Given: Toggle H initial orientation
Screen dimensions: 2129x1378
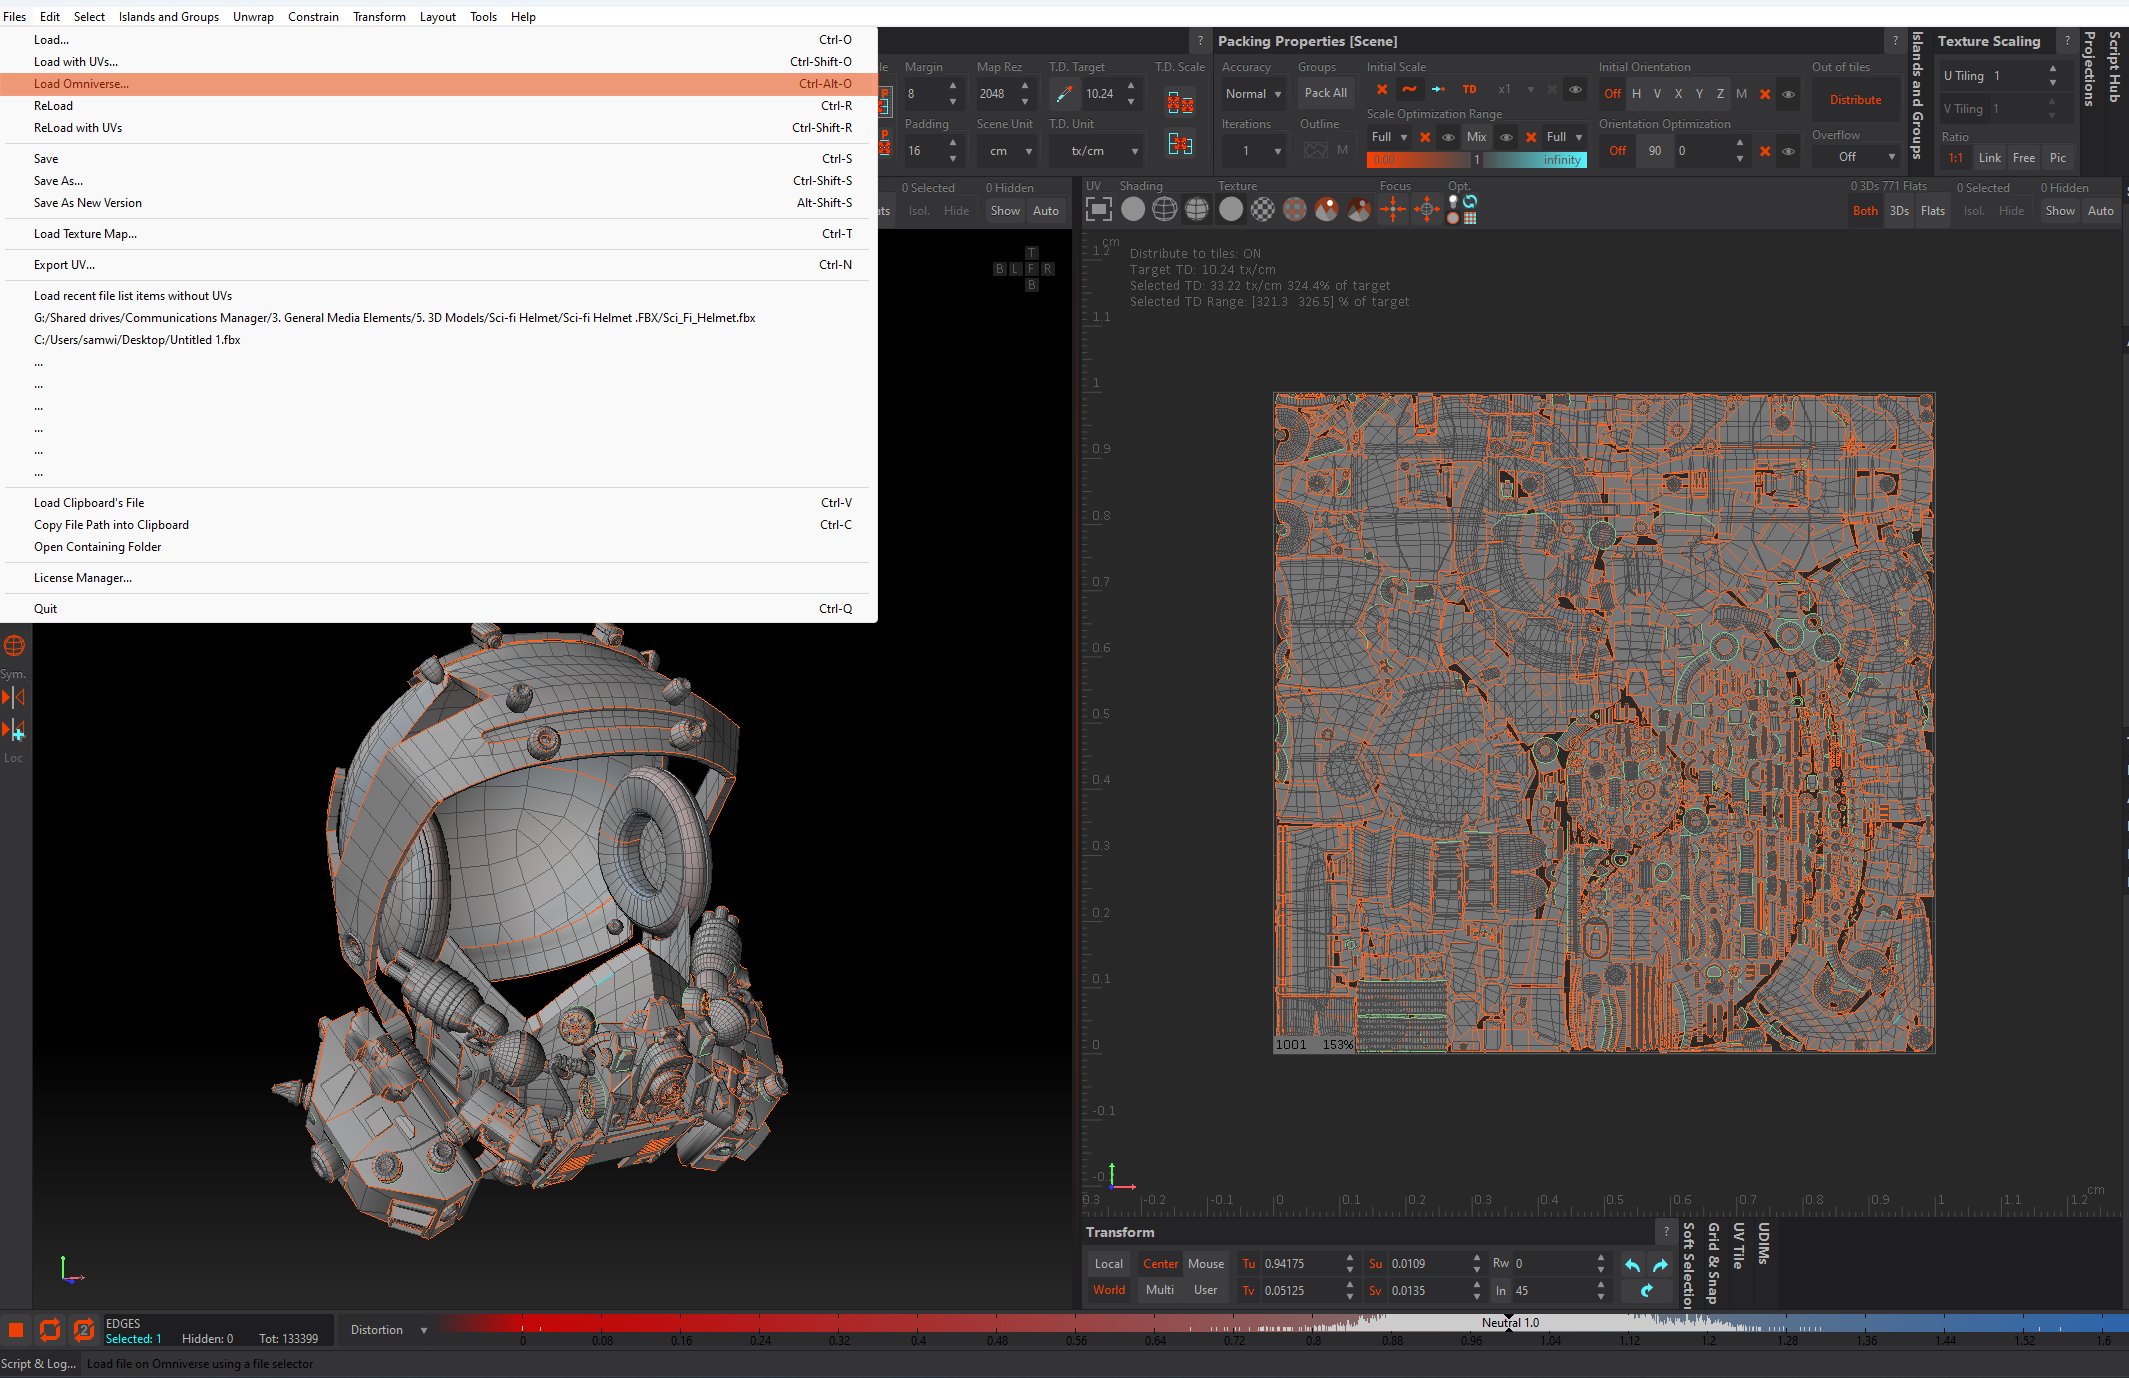Looking at the screenshot, I should pos(1636,94).
